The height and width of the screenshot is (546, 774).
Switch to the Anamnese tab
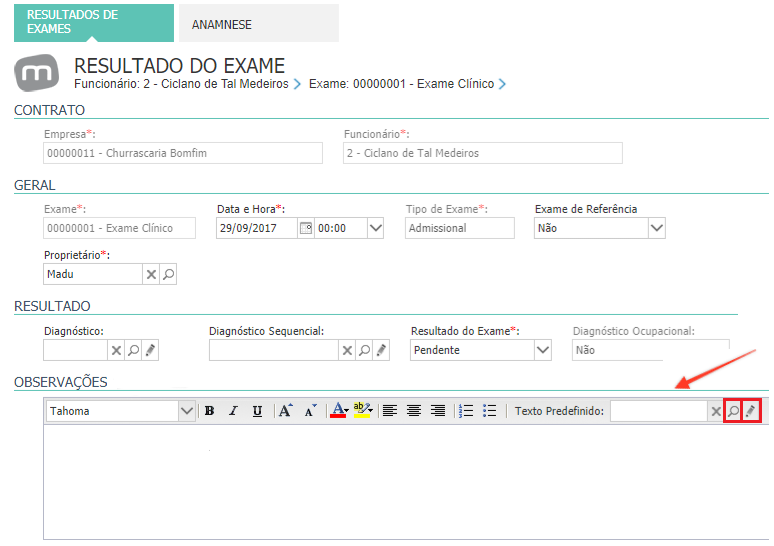click(259, 23)
